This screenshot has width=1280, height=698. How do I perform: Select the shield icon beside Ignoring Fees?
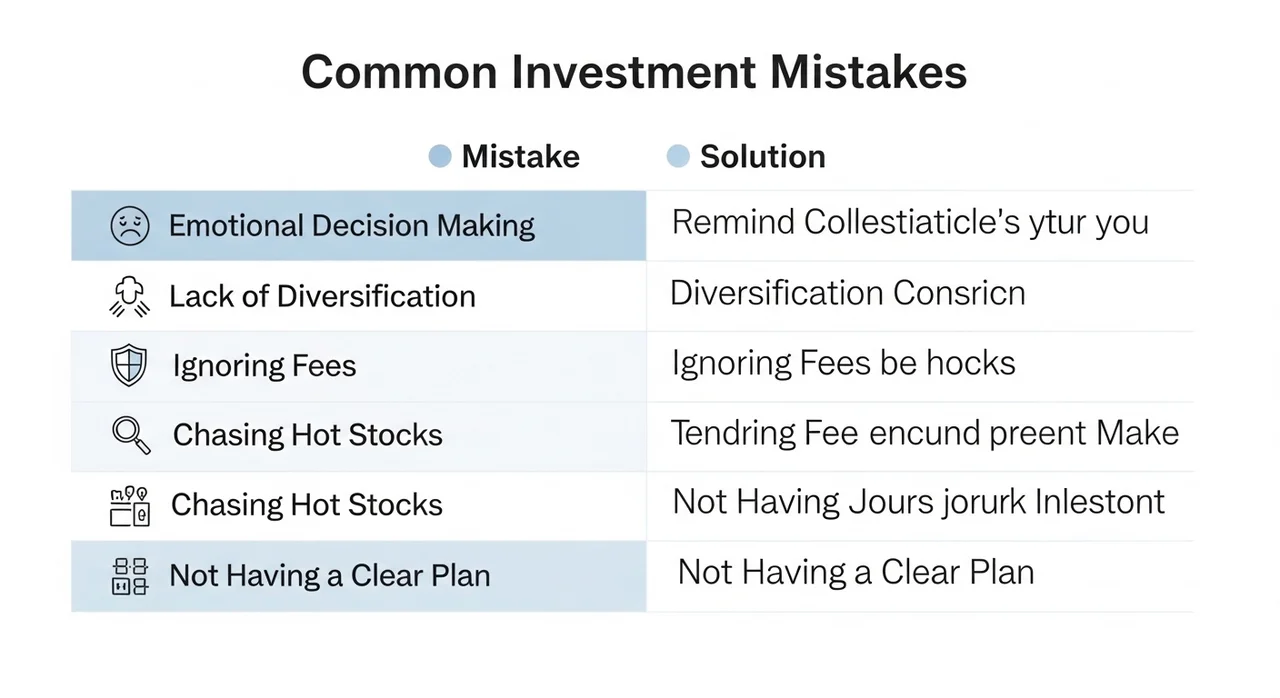point(129,366)
